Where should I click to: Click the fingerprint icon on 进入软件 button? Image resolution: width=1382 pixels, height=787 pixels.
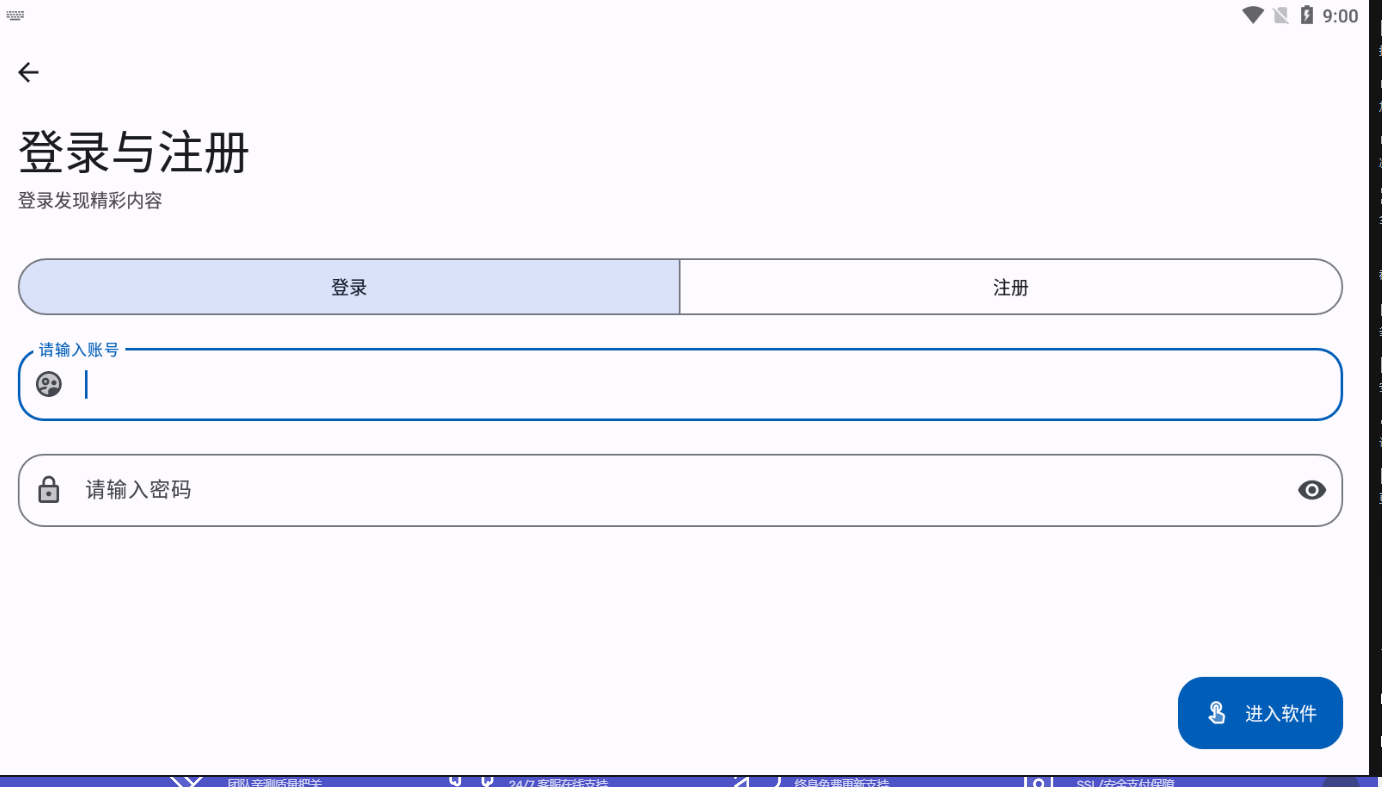coord(1217,712)
